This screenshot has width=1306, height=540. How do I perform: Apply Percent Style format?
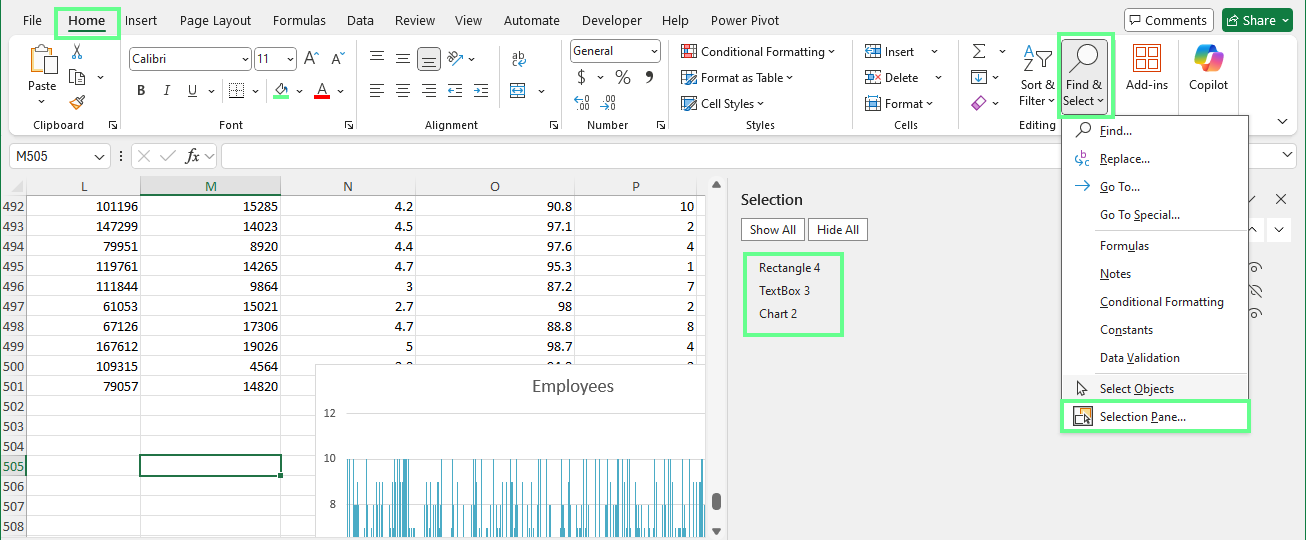click(622, 77)
